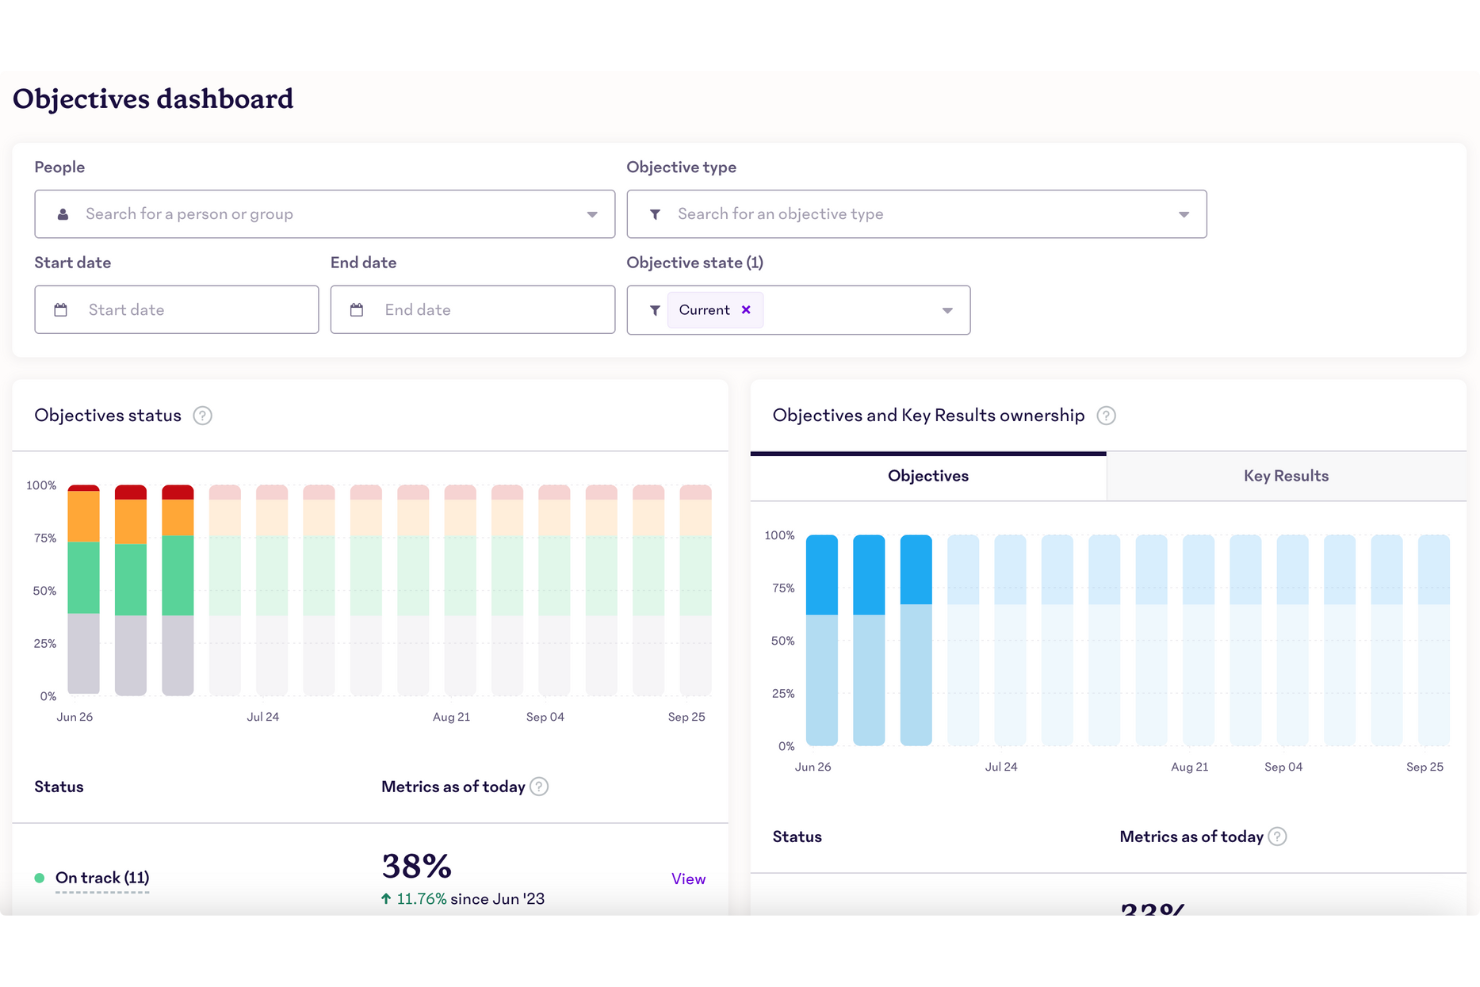Switch to the Key Results tab
Screen dimensions: 1480x987
tap(1286, 476)
